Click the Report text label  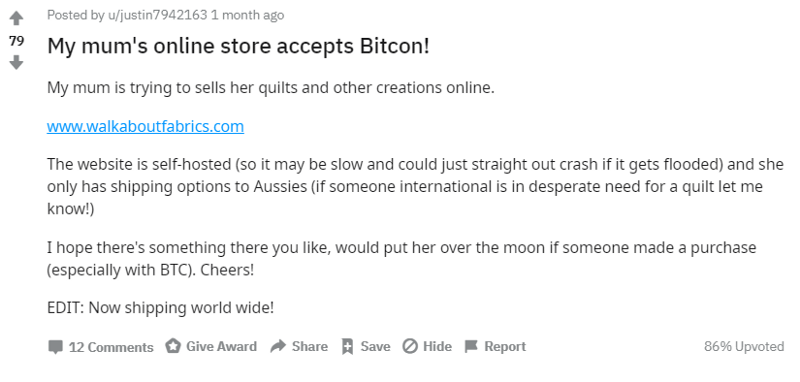[505, 347]
